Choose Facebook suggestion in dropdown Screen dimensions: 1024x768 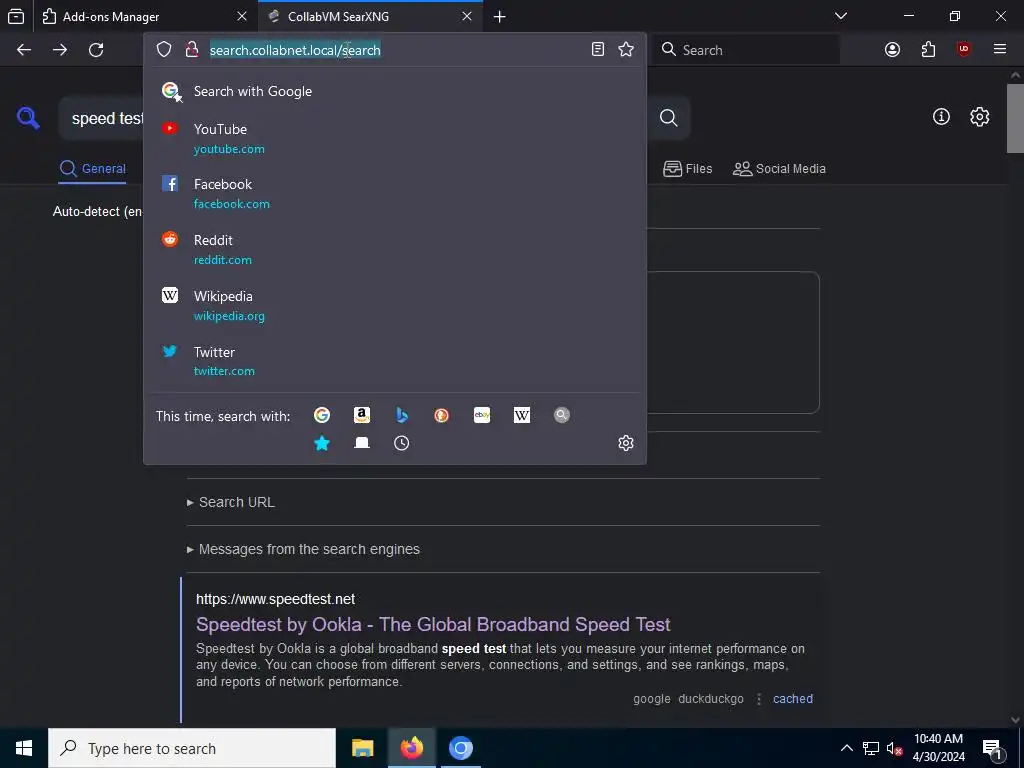click(395, 193)
